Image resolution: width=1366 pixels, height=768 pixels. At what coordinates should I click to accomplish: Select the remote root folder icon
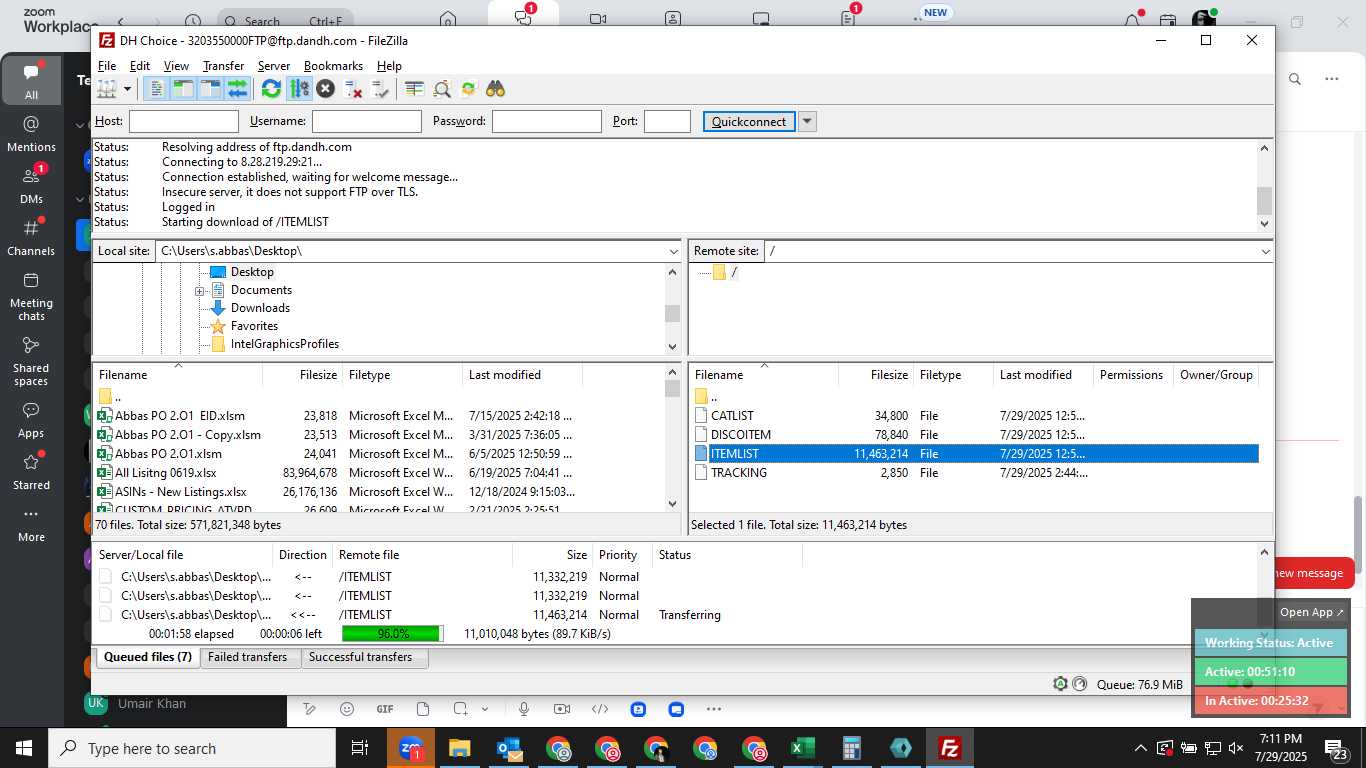tap(719, 272)
